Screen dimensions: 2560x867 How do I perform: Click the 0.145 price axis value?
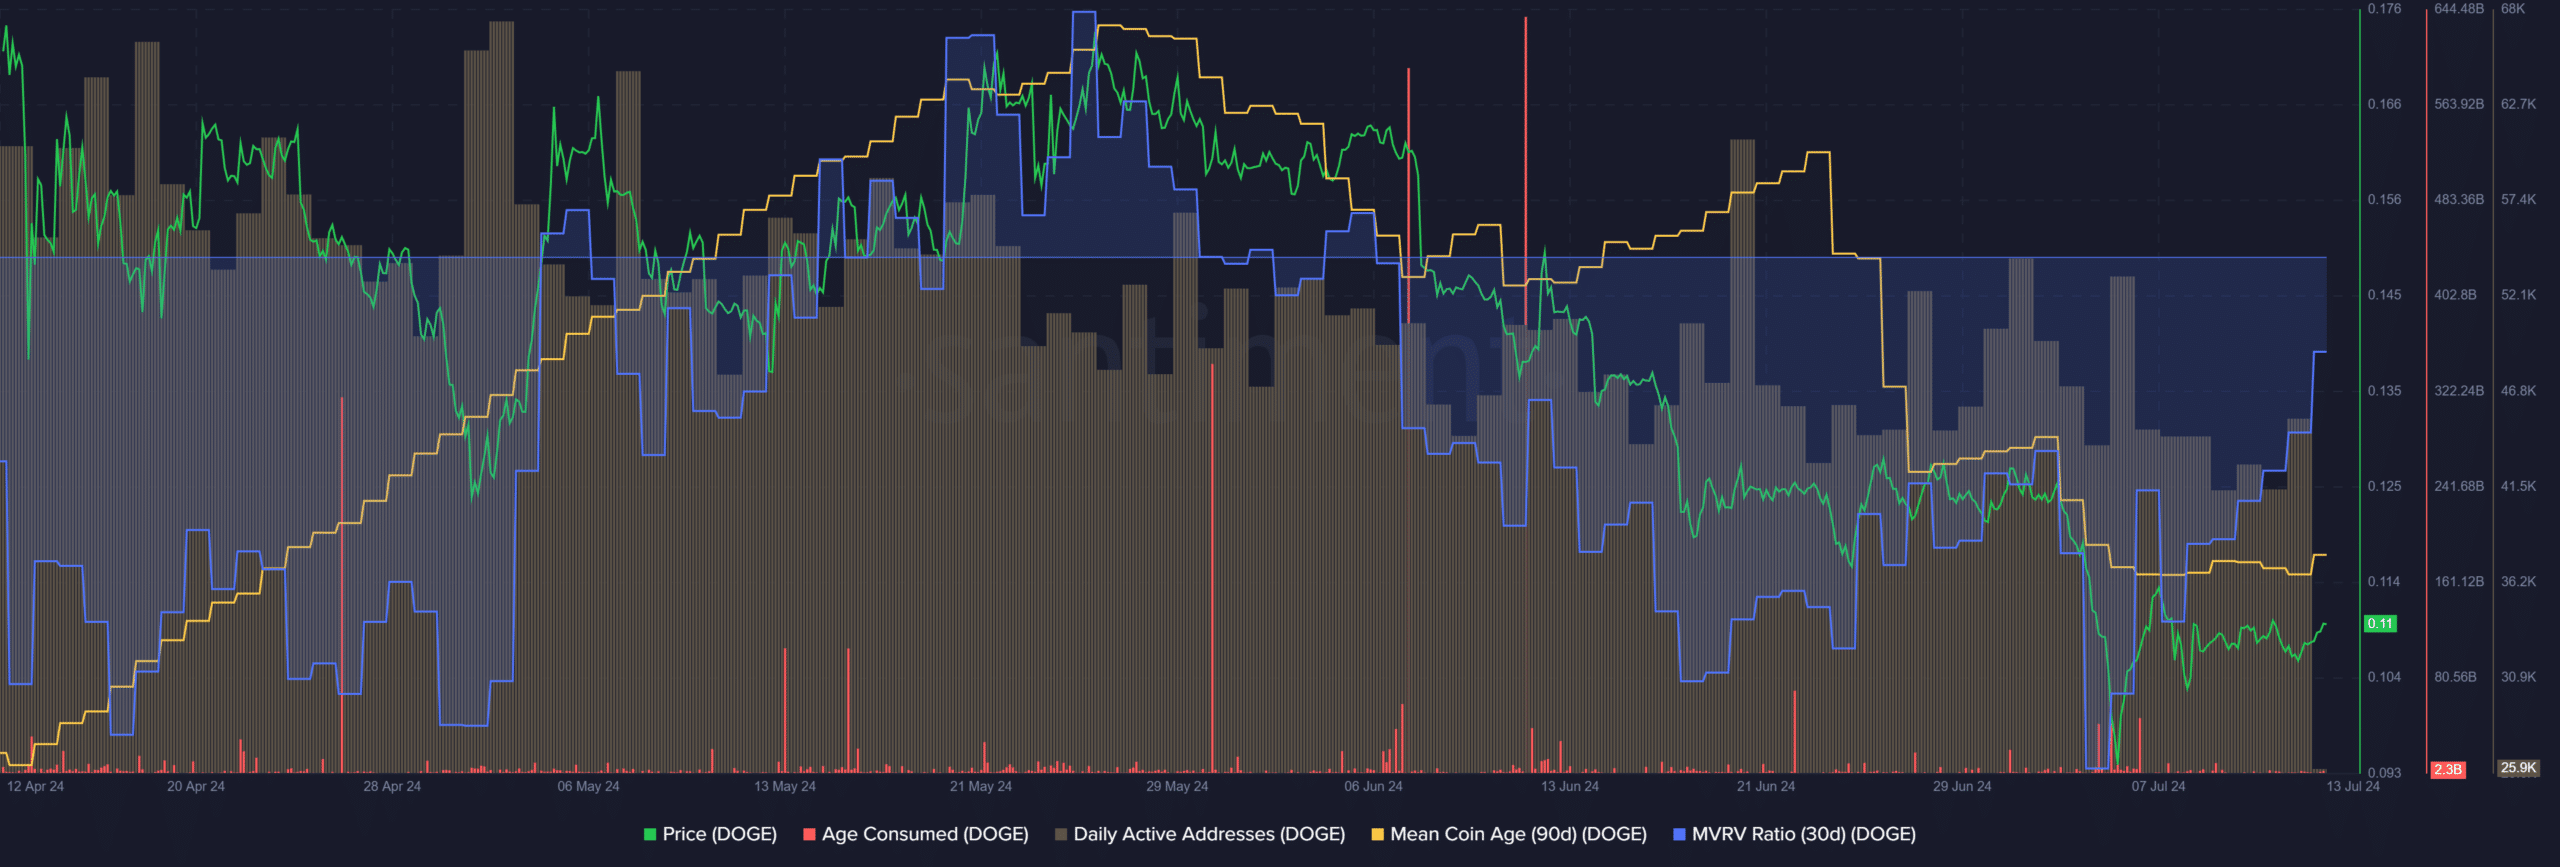tap(2384, 295)
